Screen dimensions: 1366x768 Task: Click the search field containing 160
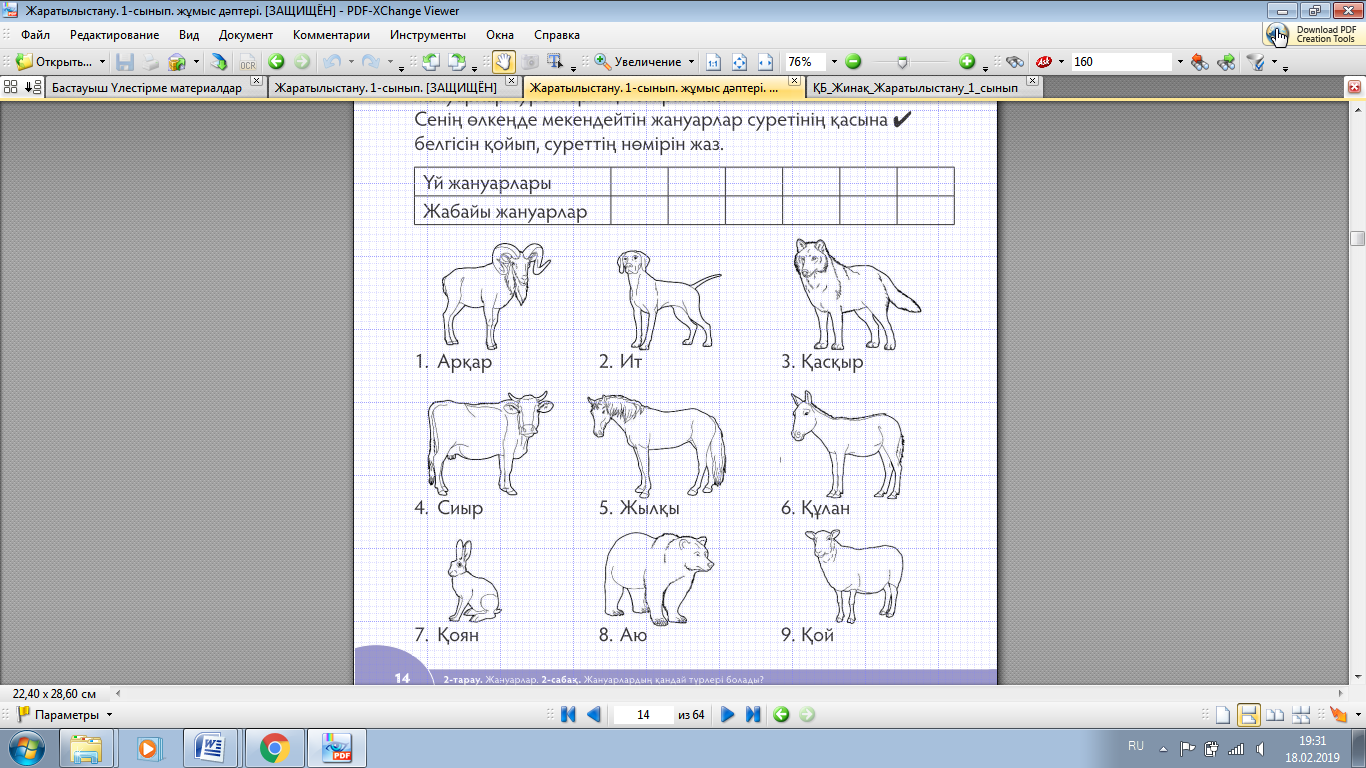pyautogui.click(x=1120, y=62)
